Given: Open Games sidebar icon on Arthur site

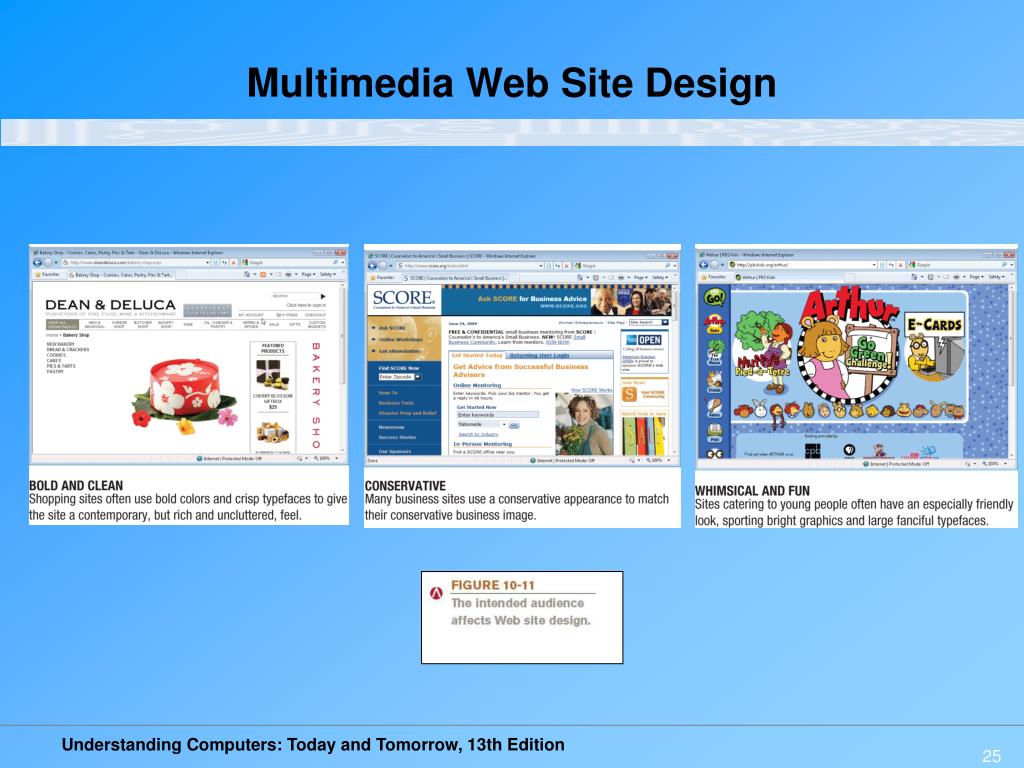Looking at the screenshot, I should (x=715, y=408).
